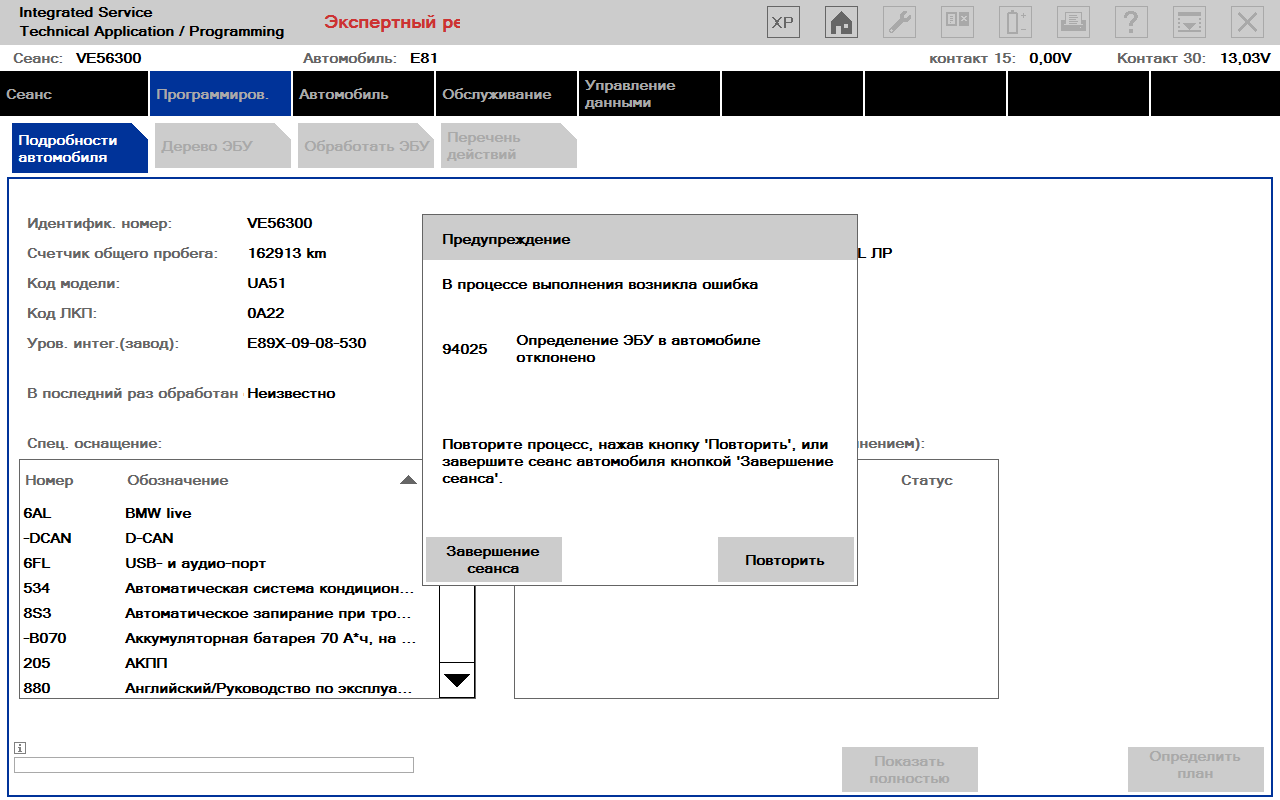Click the printer icon
The width and height of the screenshot is (1280, 800).
[x=1073, y=22]
